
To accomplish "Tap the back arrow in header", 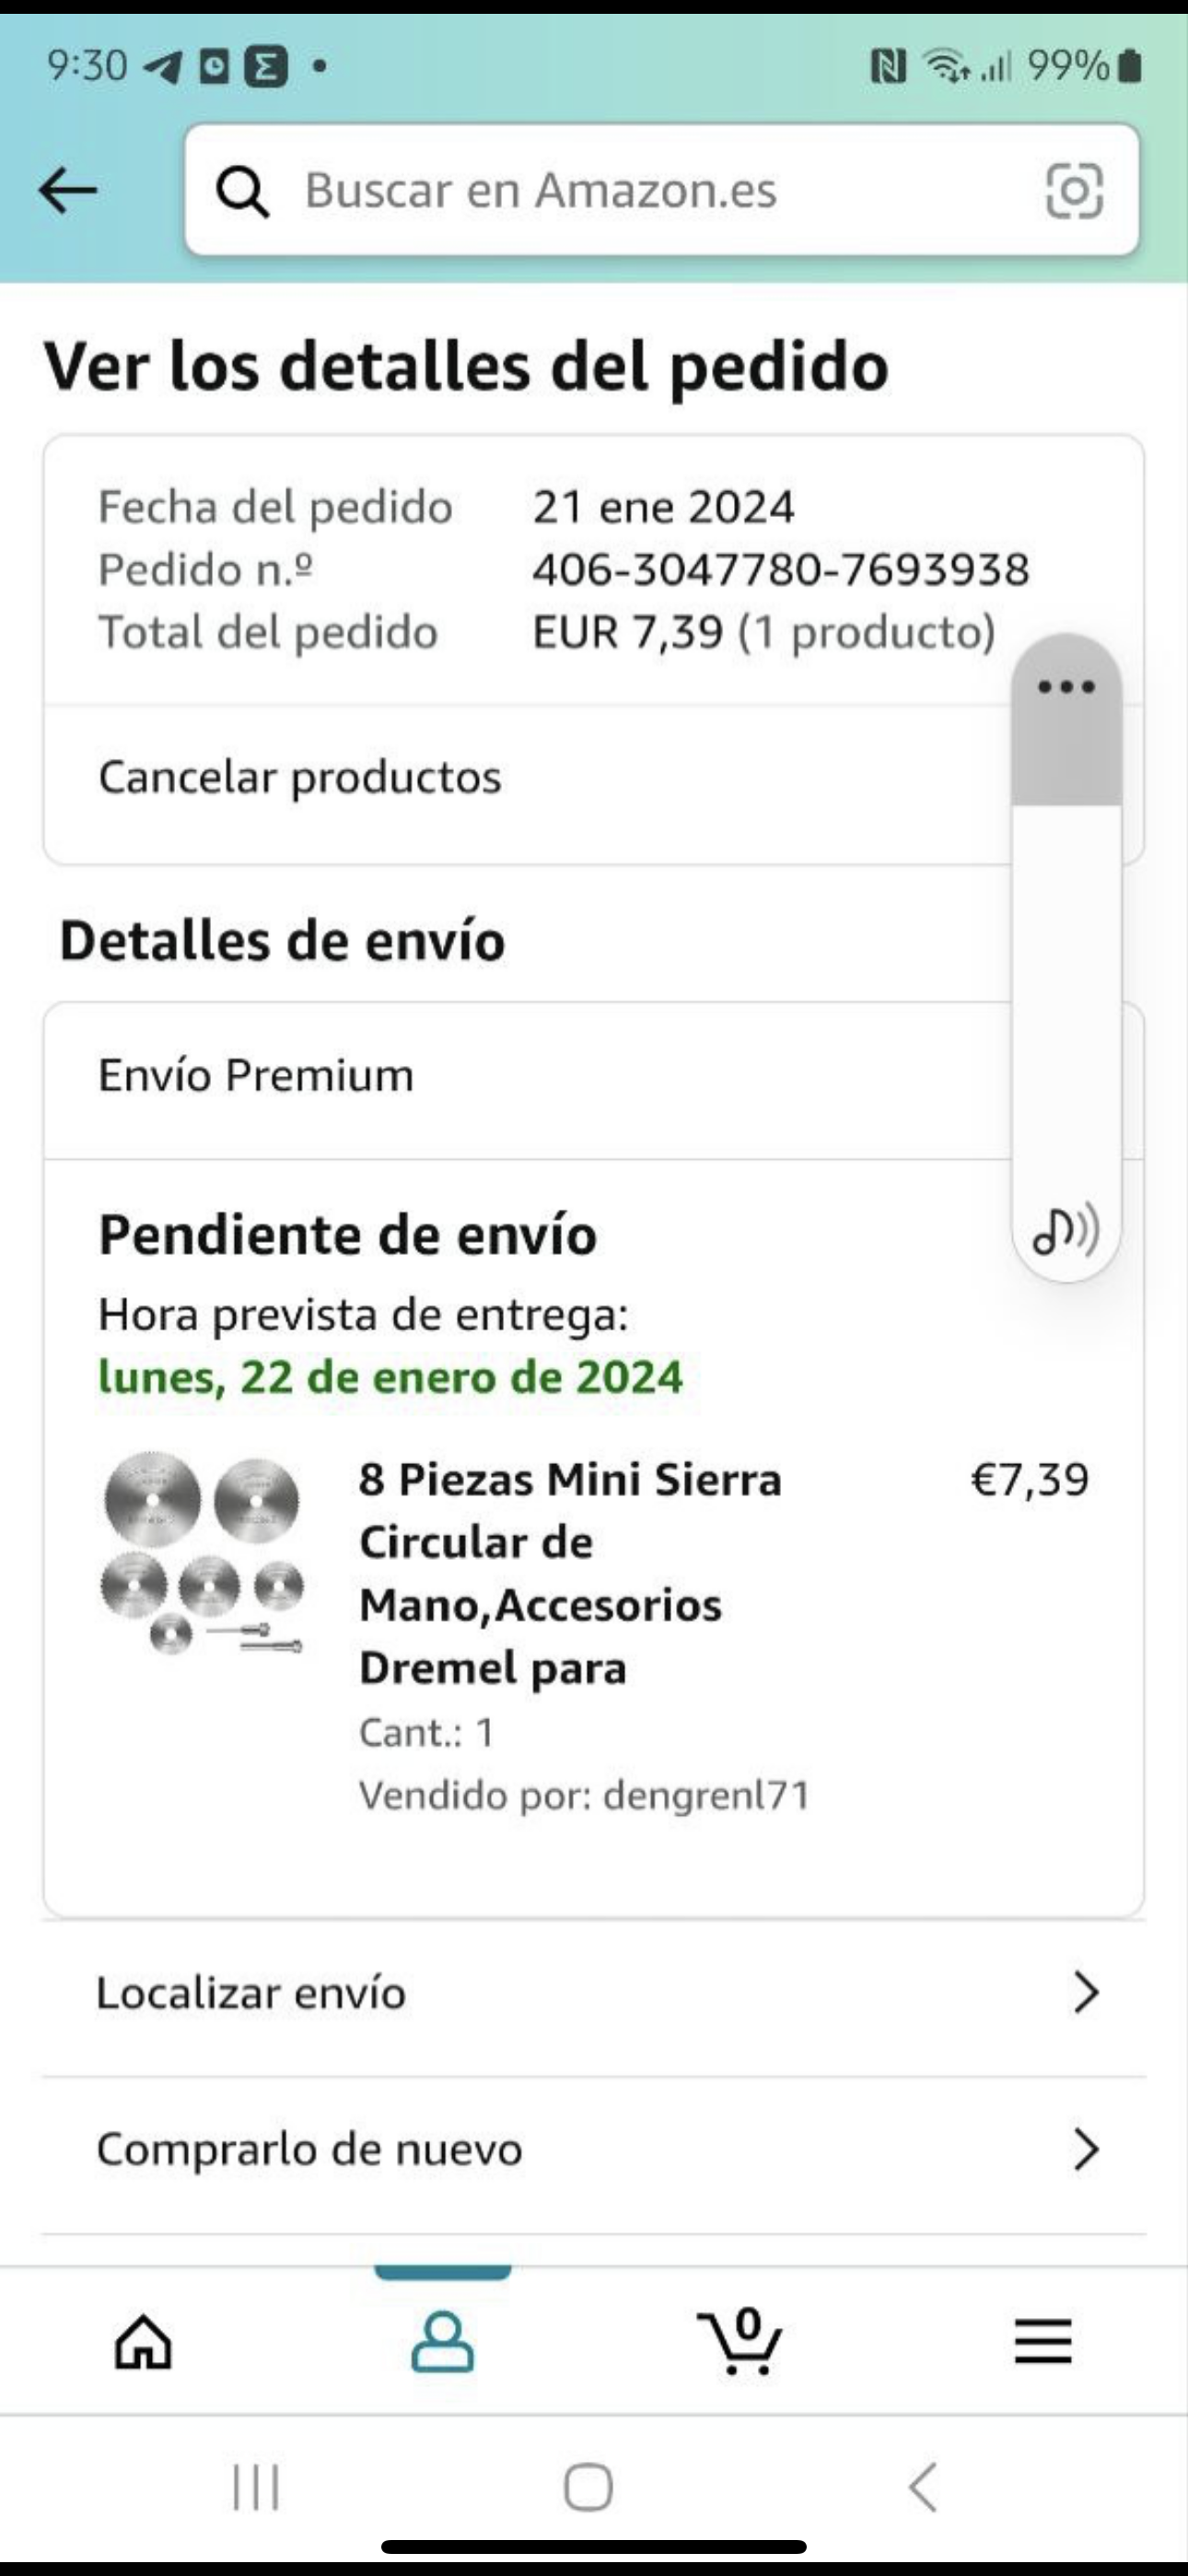I will (67, 190).
